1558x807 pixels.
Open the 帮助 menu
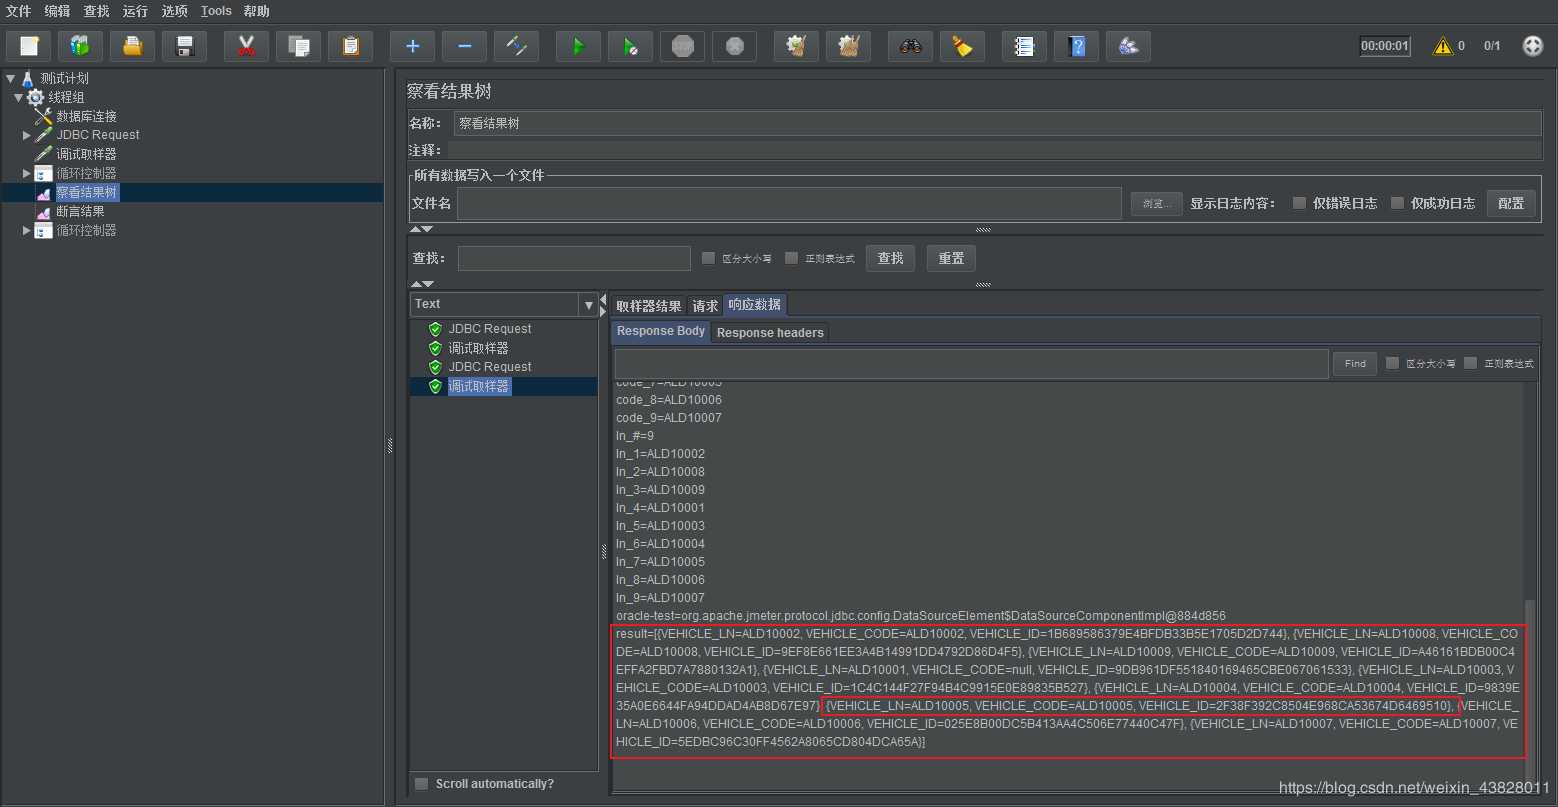point(257,11)
